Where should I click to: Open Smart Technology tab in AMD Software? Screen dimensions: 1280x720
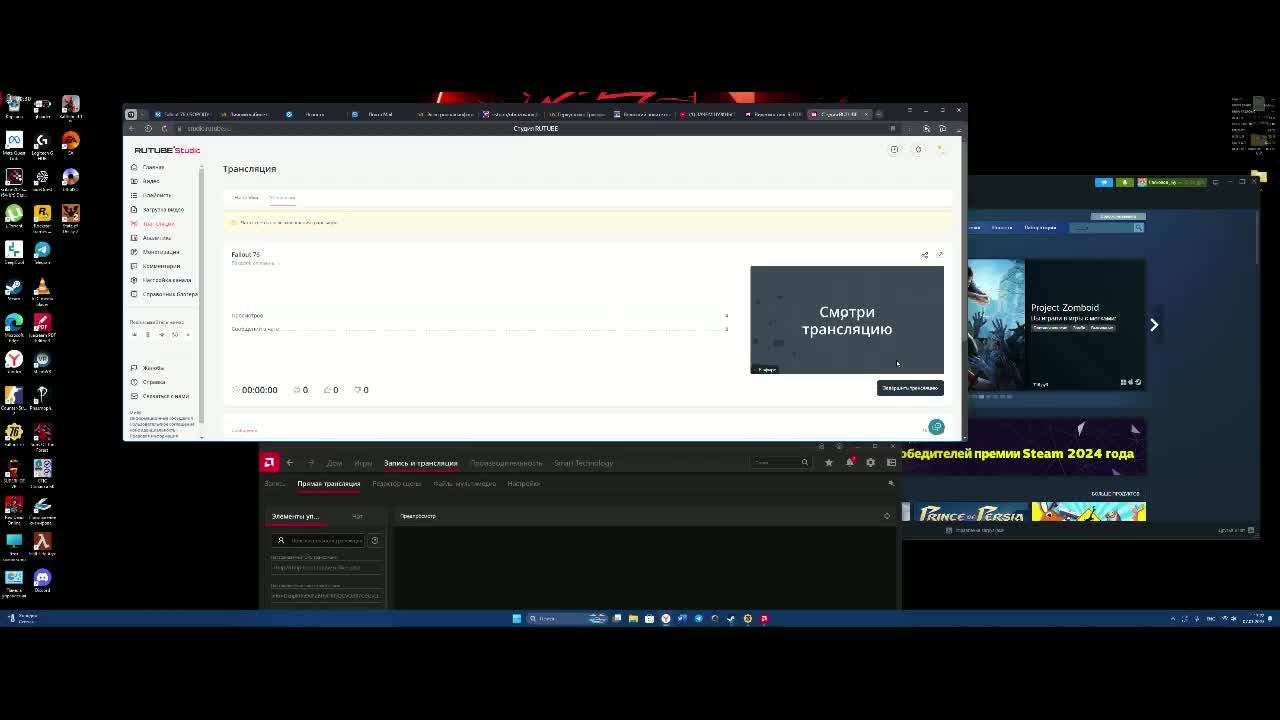coord(583,463)
